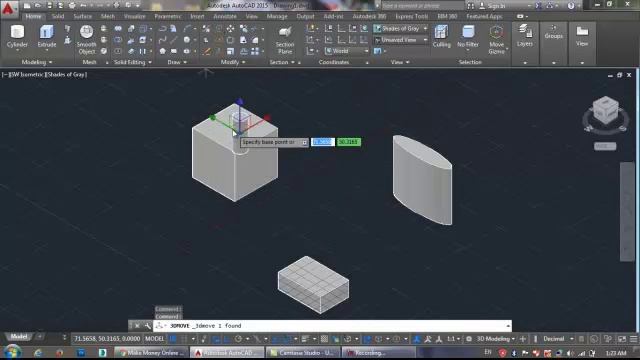Click the search command input field
The width and height of the screenshot is (640, 360).
(x=423, y=6)
